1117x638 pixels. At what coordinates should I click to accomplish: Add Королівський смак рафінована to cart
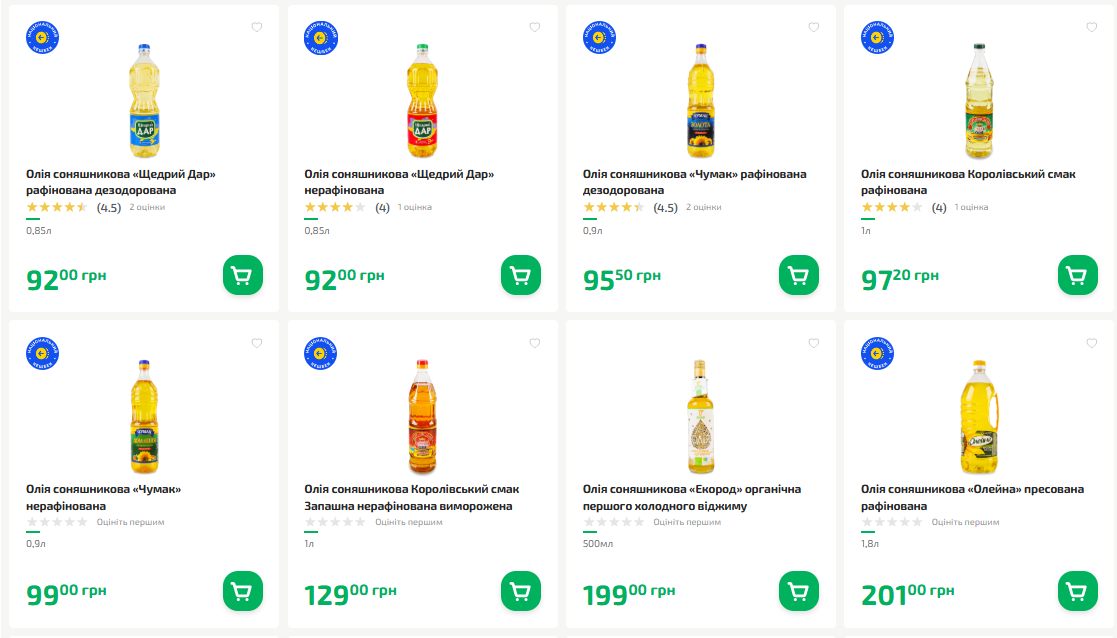1076,275
